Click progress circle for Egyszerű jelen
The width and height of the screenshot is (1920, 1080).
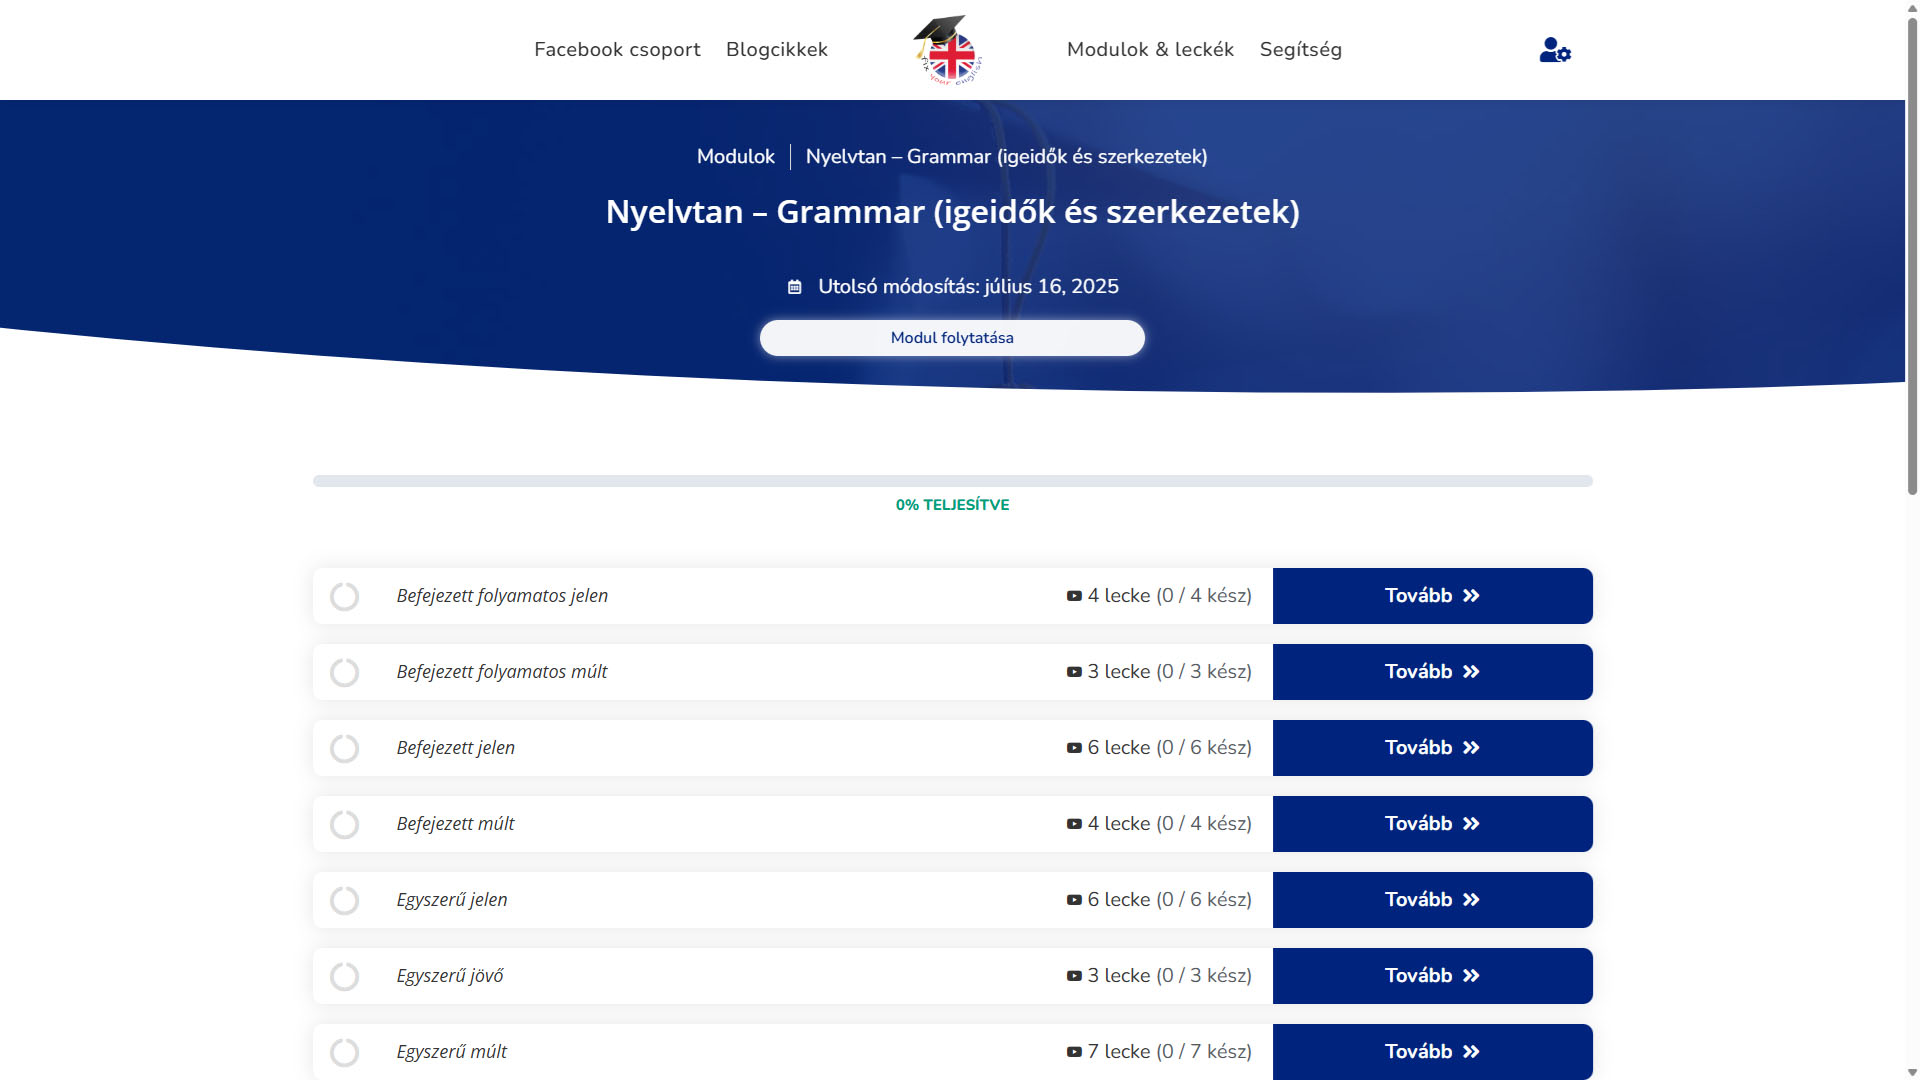[345, 901]
